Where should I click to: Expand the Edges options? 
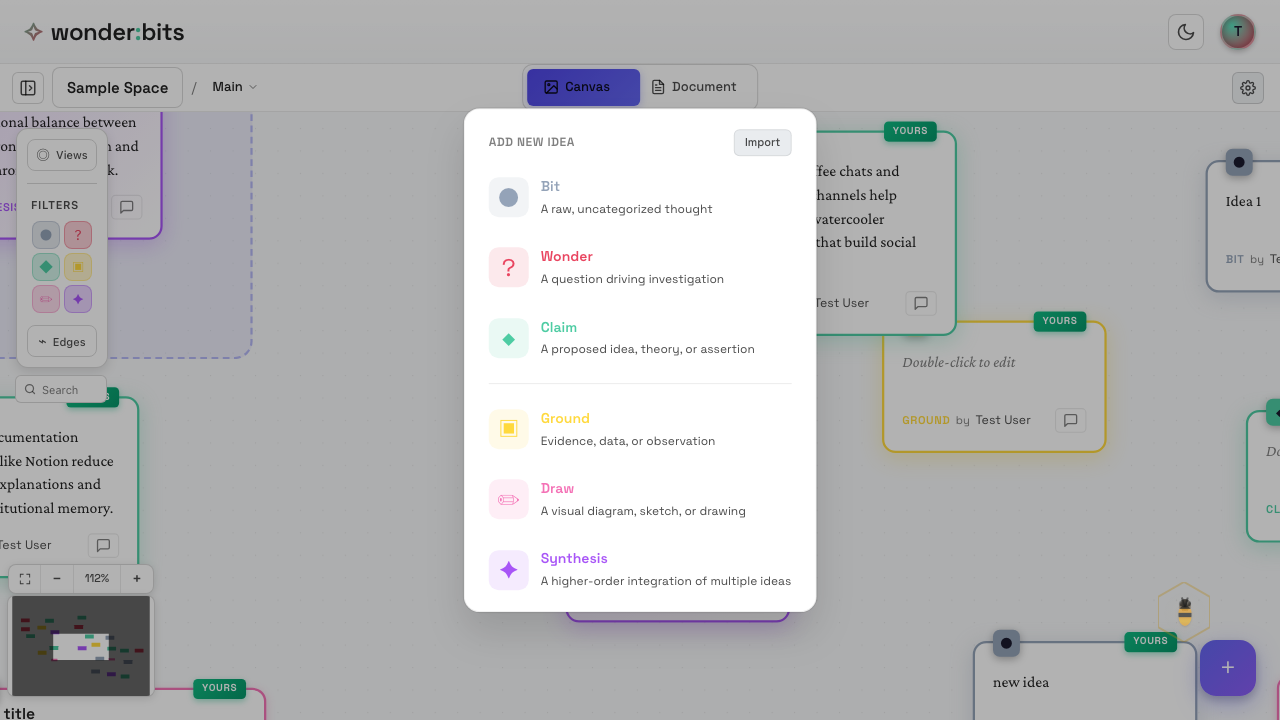61,341
